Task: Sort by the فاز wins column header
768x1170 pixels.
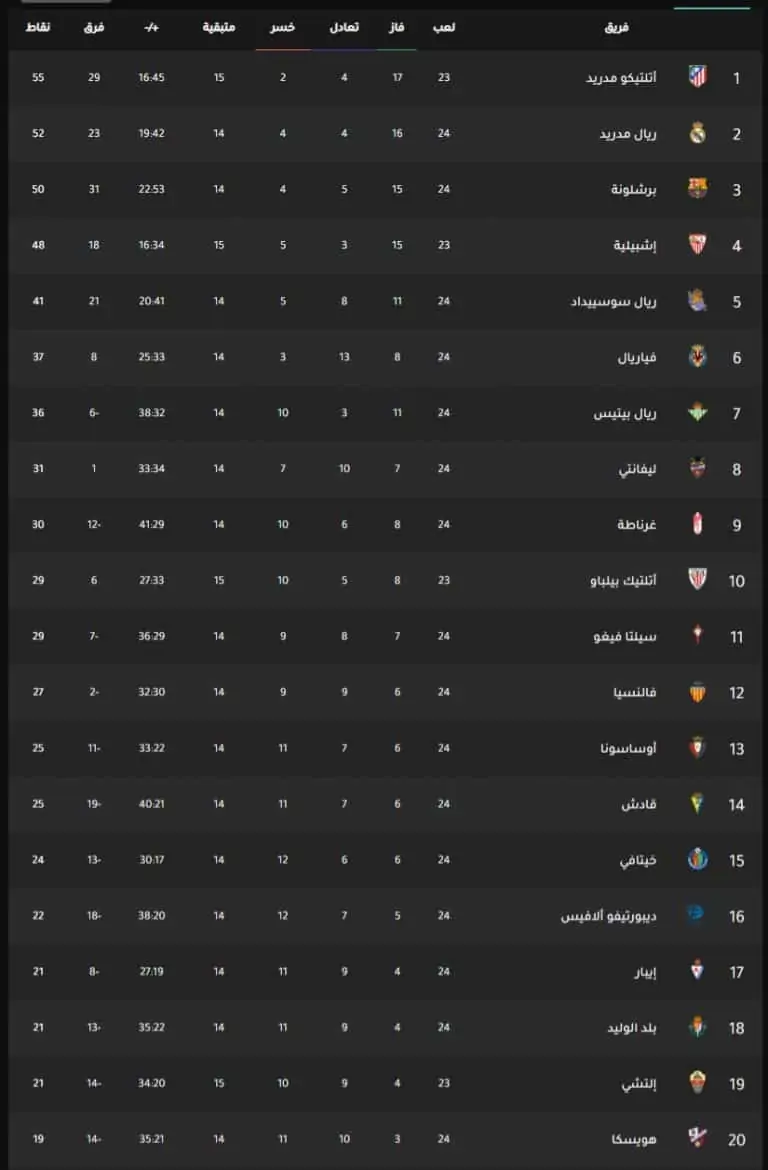Action: pos(396,28)
